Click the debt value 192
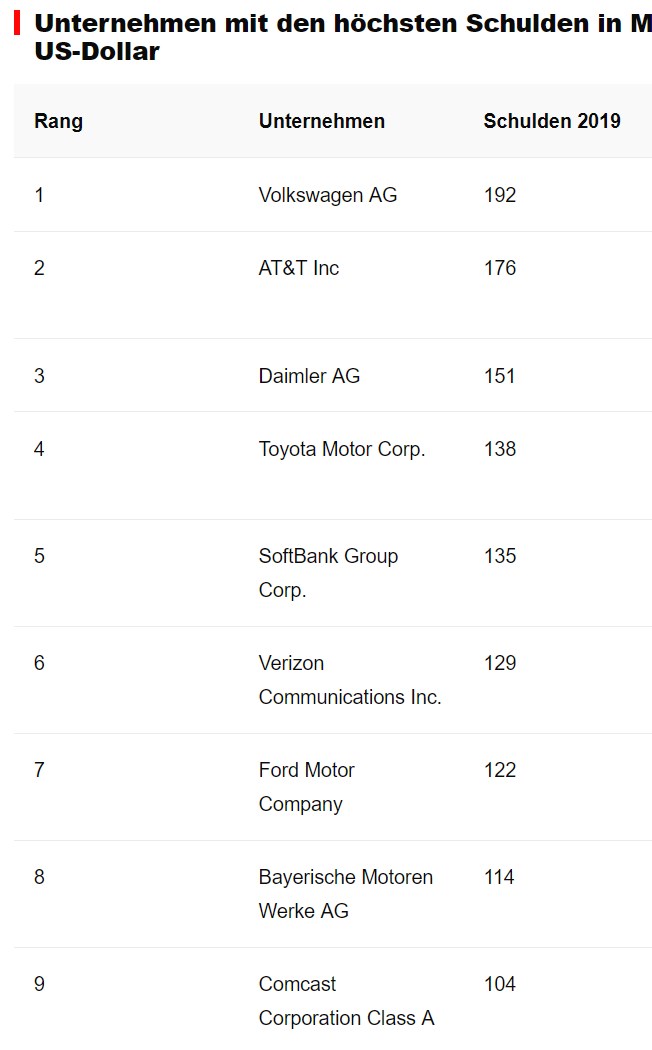The height and width of the screenshot is (1050, 652). (499, 195)
